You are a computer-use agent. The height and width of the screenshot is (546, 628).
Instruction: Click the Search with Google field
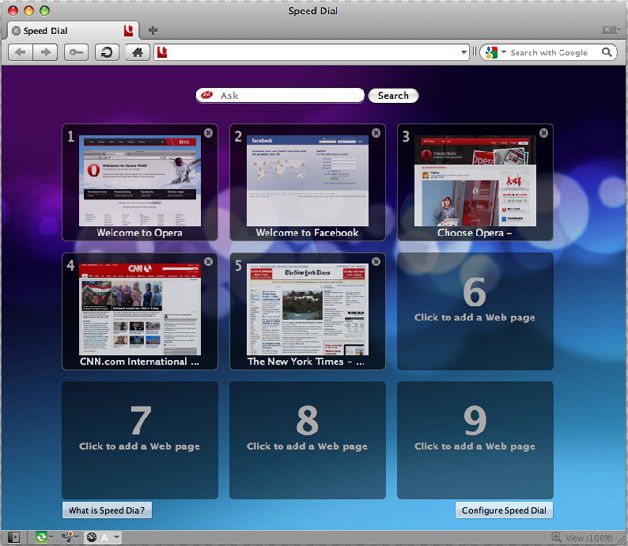[x=549, y=52]
